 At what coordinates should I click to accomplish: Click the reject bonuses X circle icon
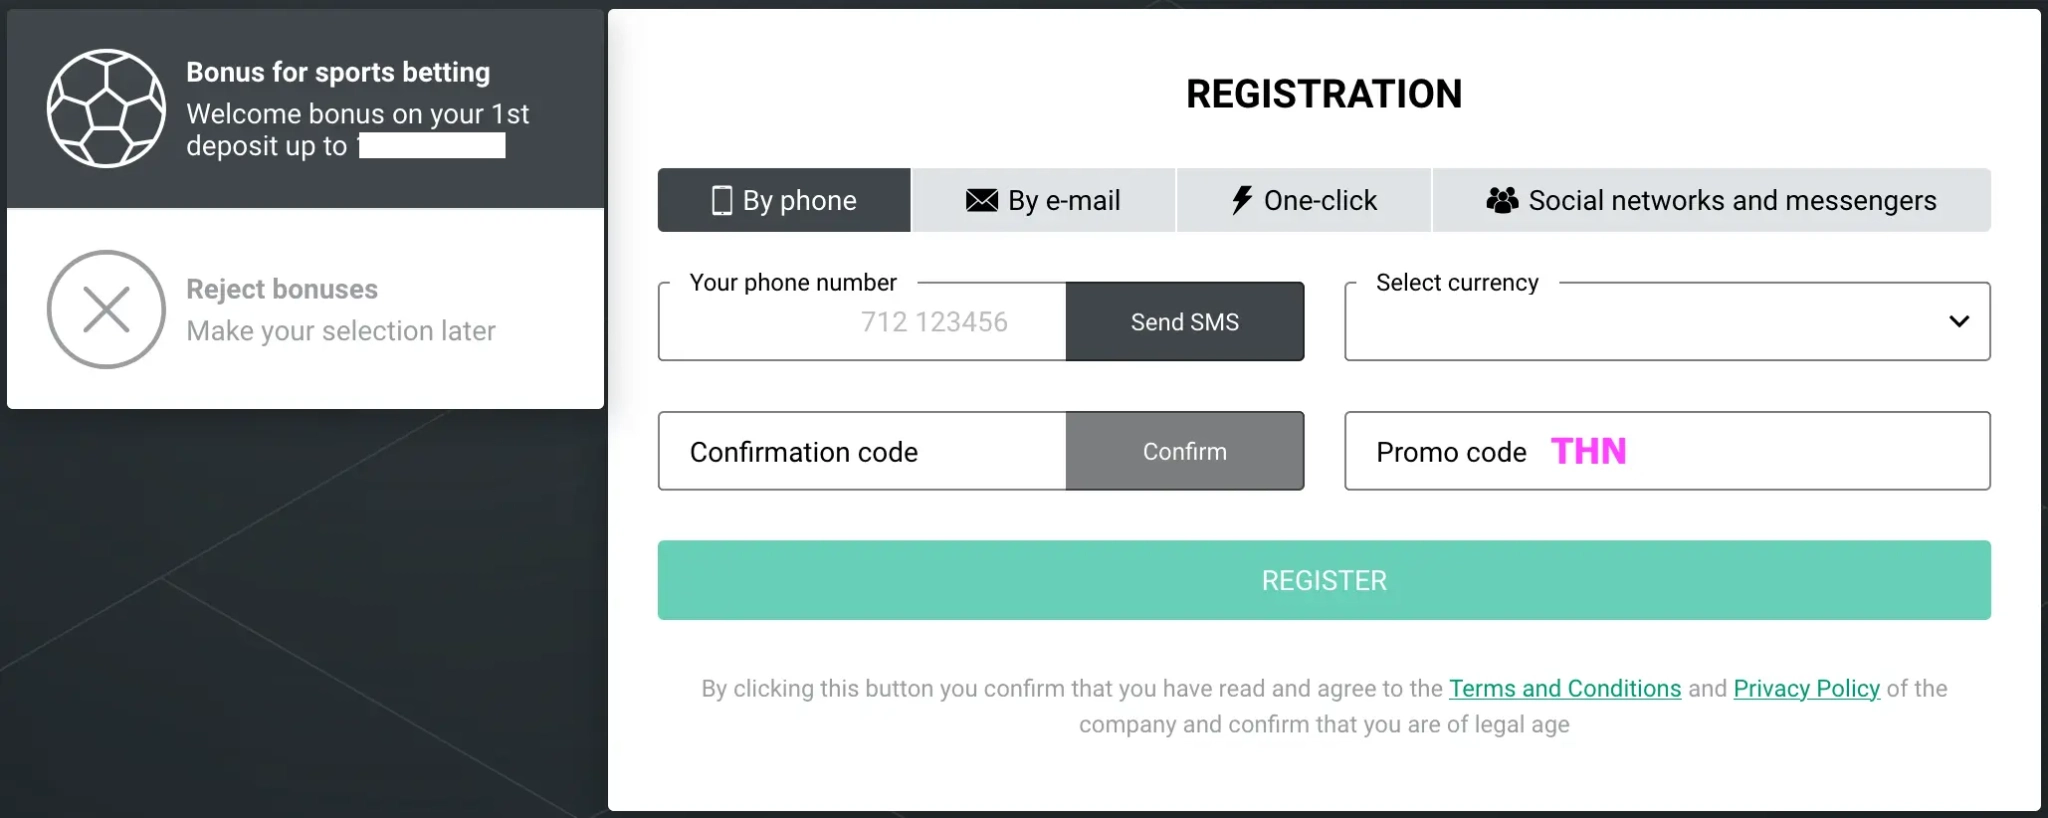pyautogui.click(x=106, y=309)
